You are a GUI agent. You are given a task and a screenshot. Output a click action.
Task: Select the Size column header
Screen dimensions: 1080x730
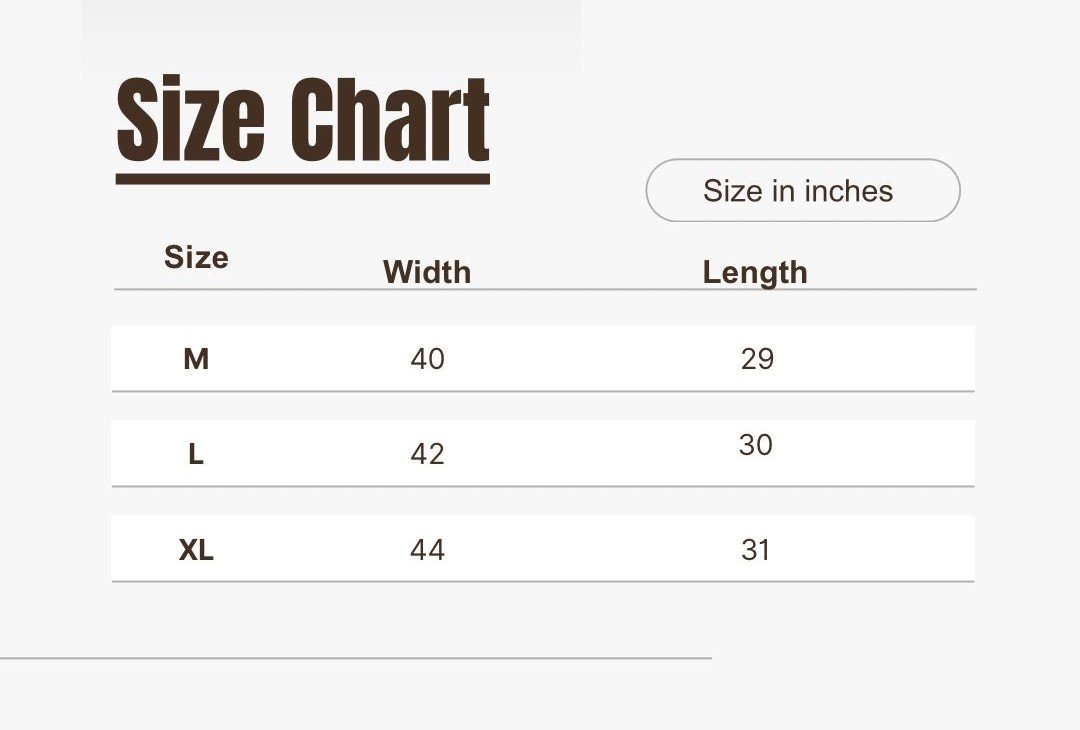pyautogui.click(x=196, y=258)
